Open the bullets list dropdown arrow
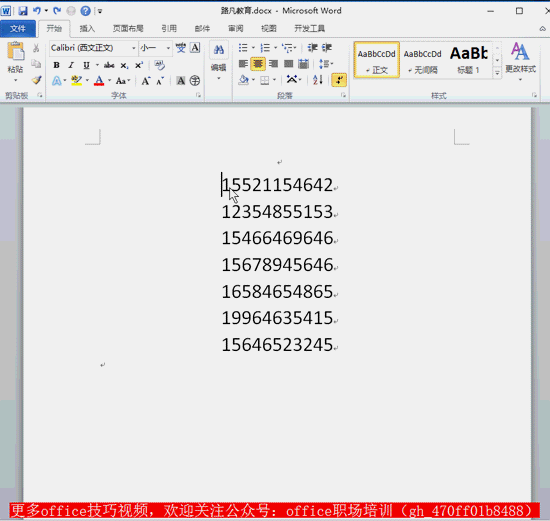The height and width of the screenshot is (521, 550). (253, 48)
